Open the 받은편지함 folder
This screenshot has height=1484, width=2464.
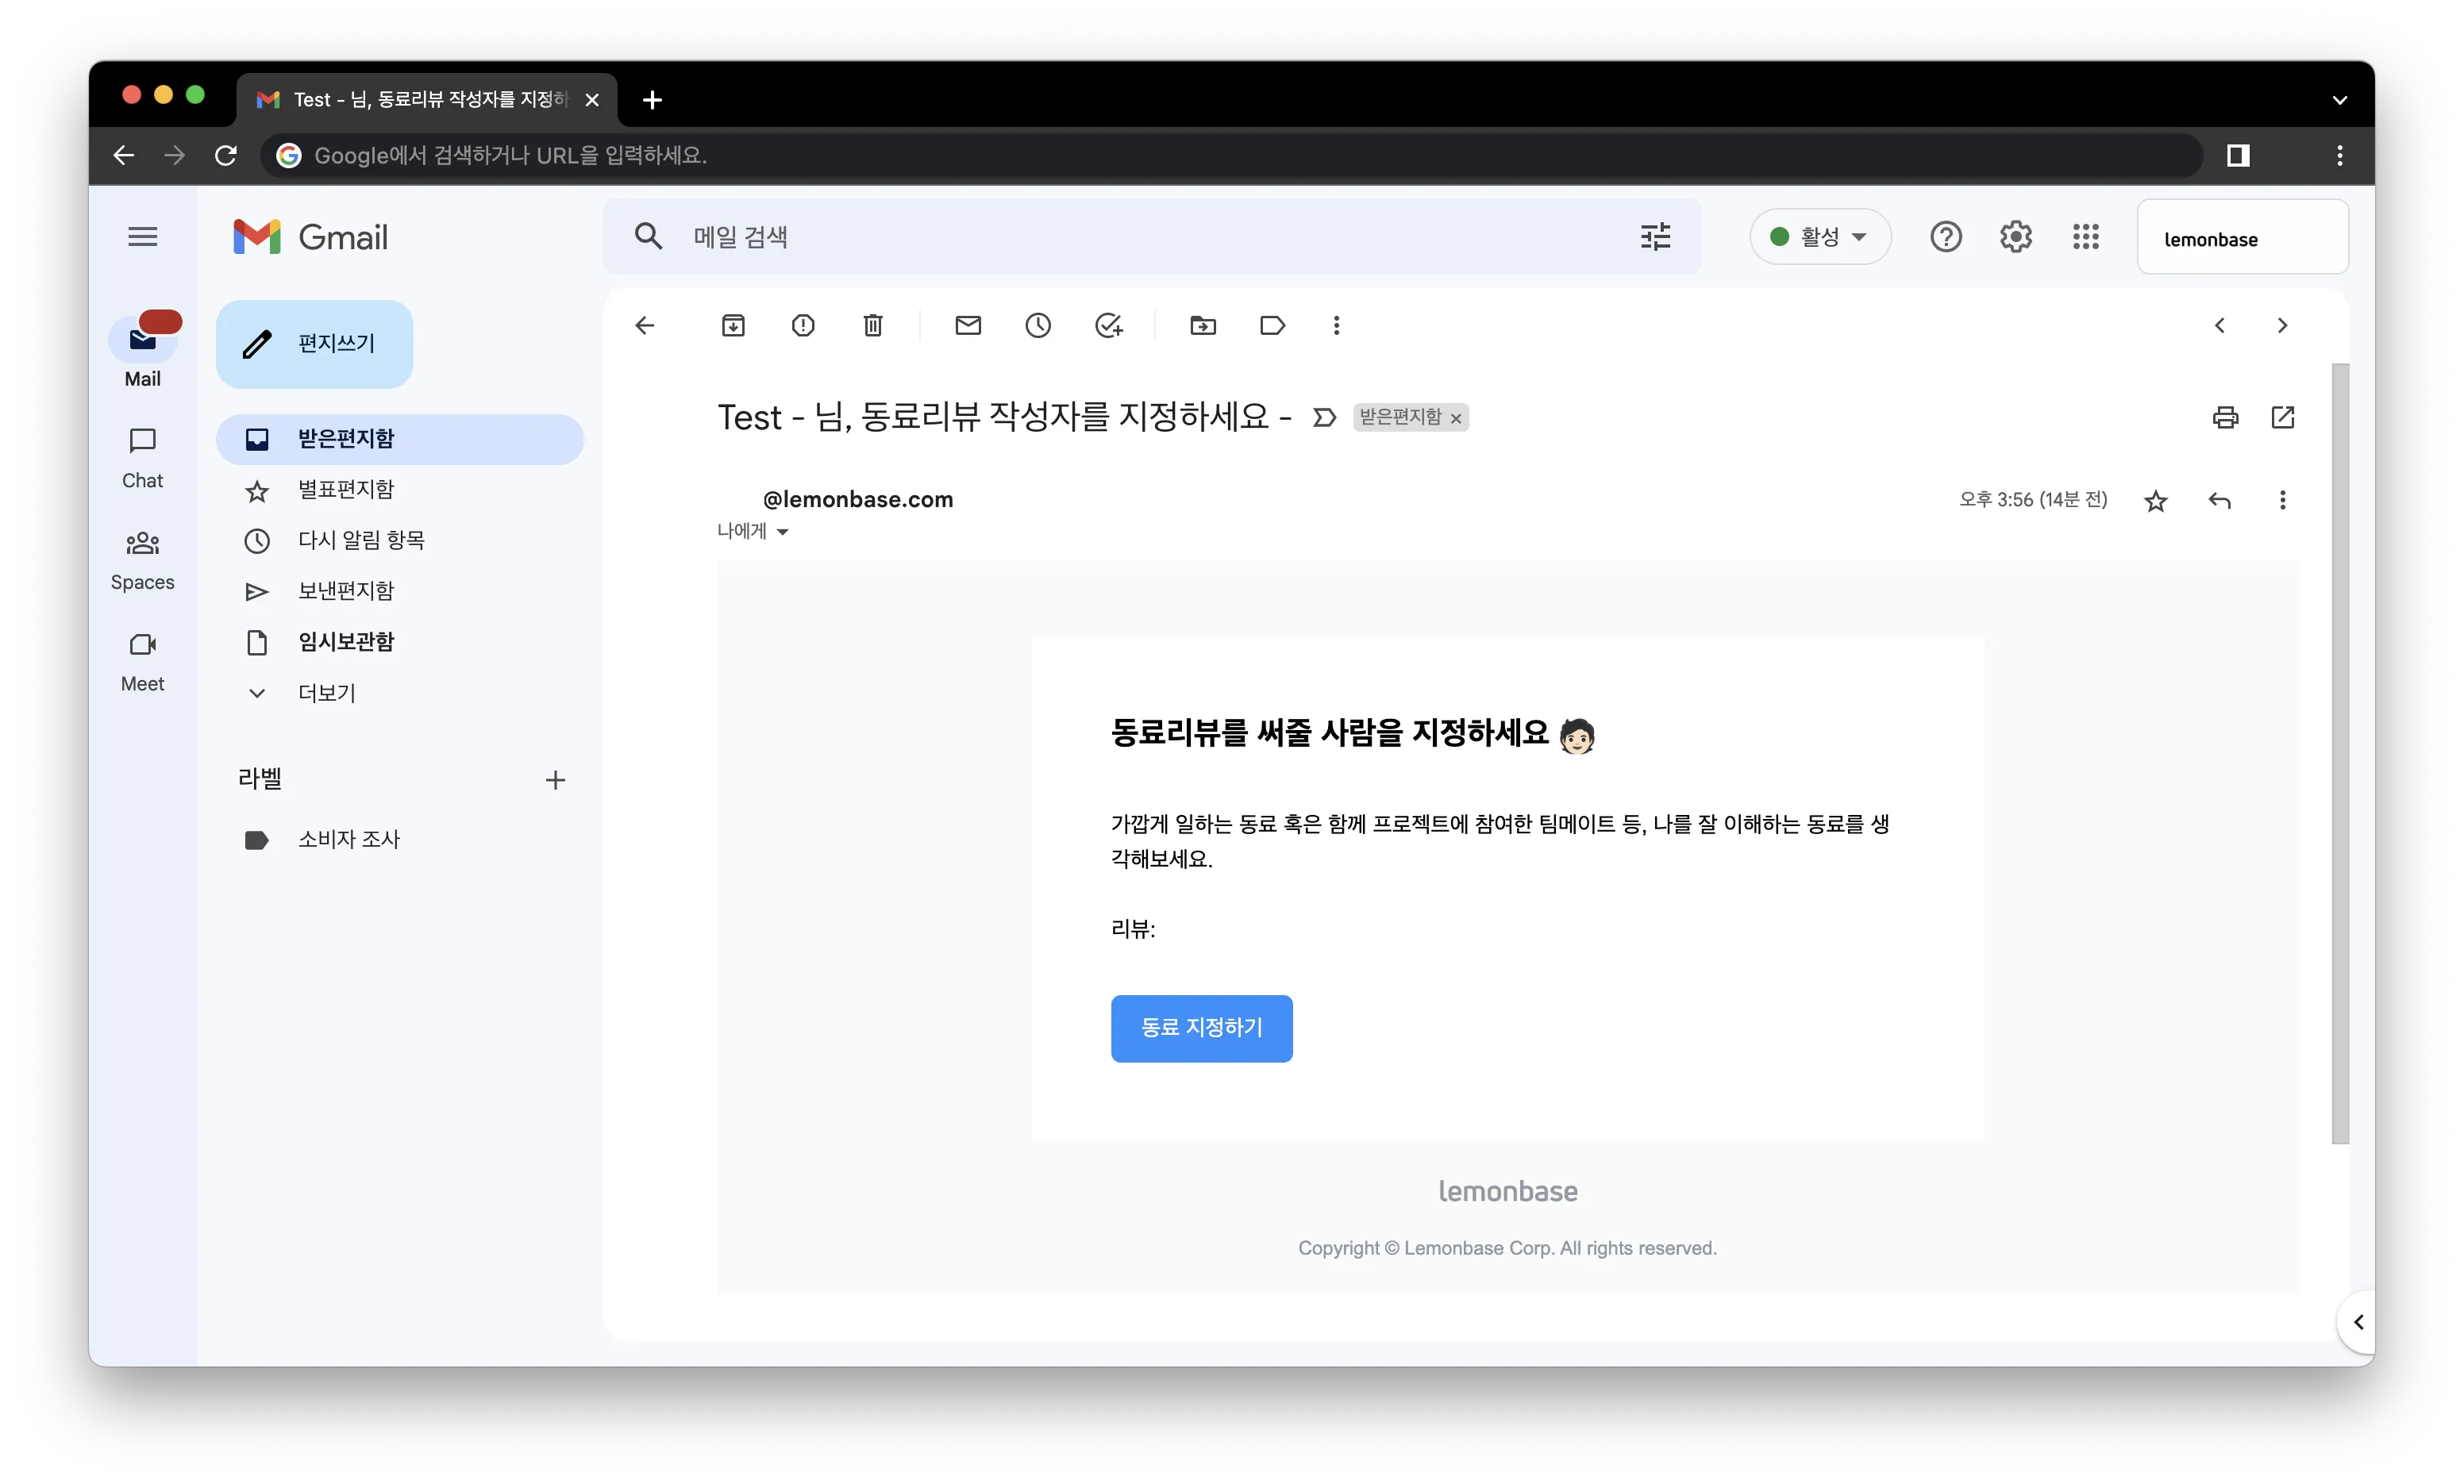[400, 439]
